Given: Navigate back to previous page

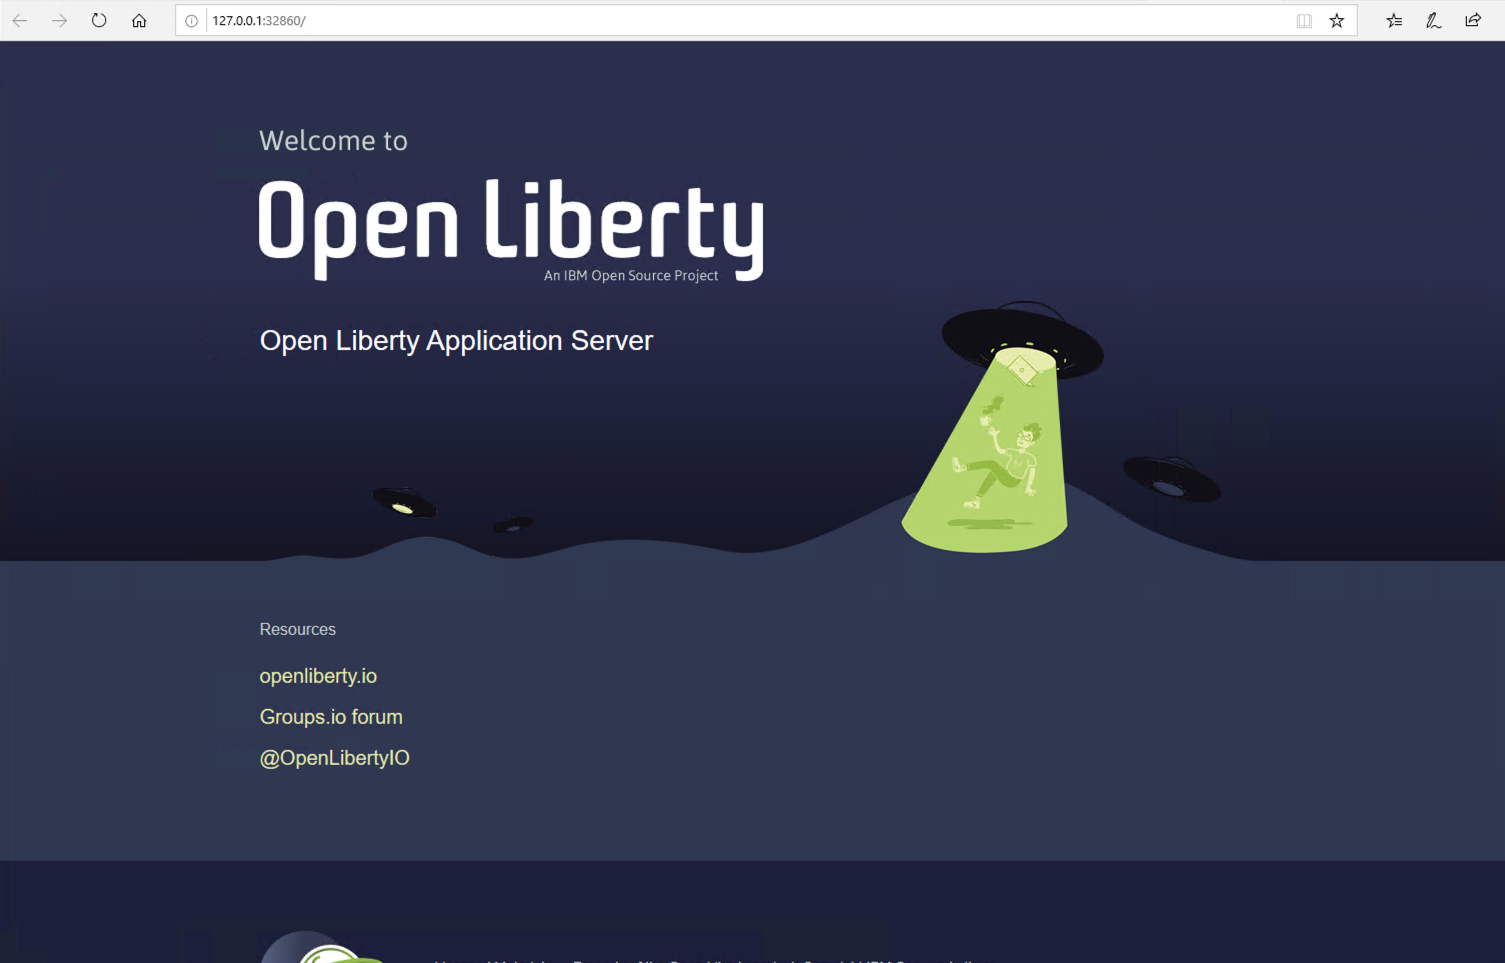Looking at the screenshot, I should 20,20.
